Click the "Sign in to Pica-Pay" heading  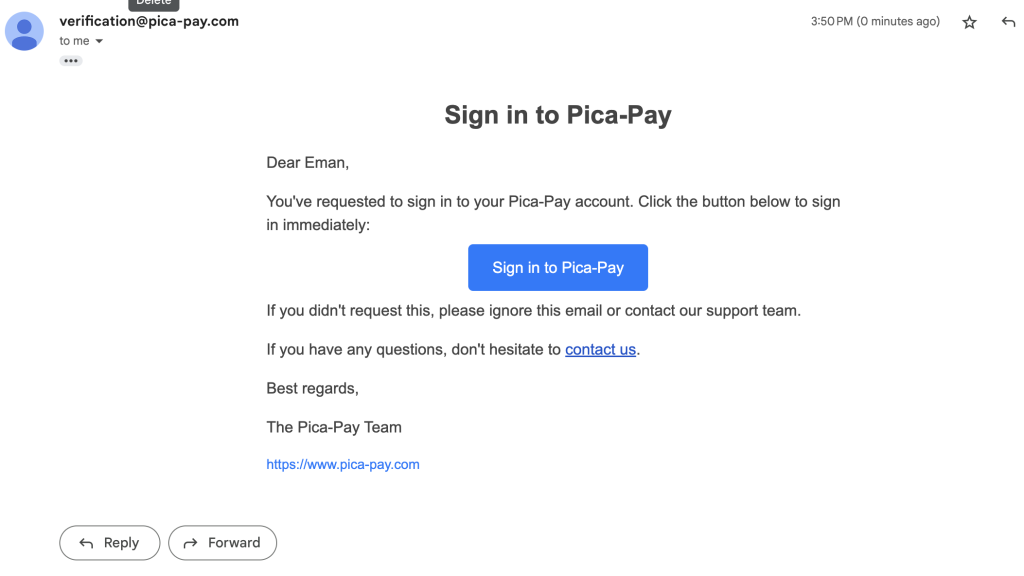coord(558,115)
